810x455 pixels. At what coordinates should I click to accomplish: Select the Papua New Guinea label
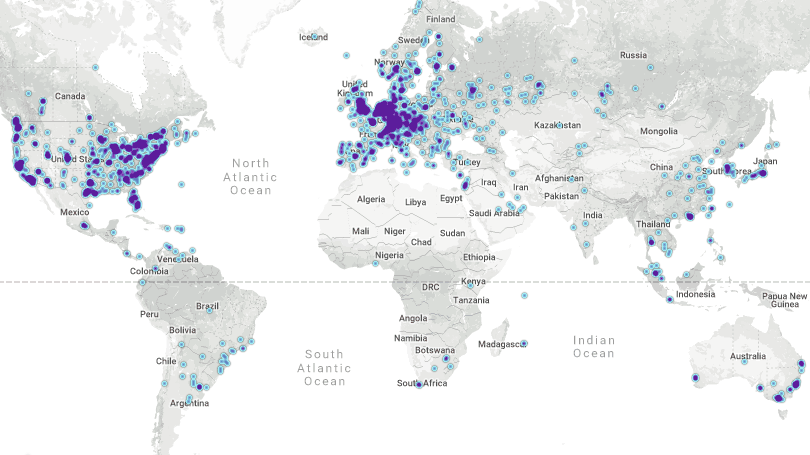(x=784, y=301)
